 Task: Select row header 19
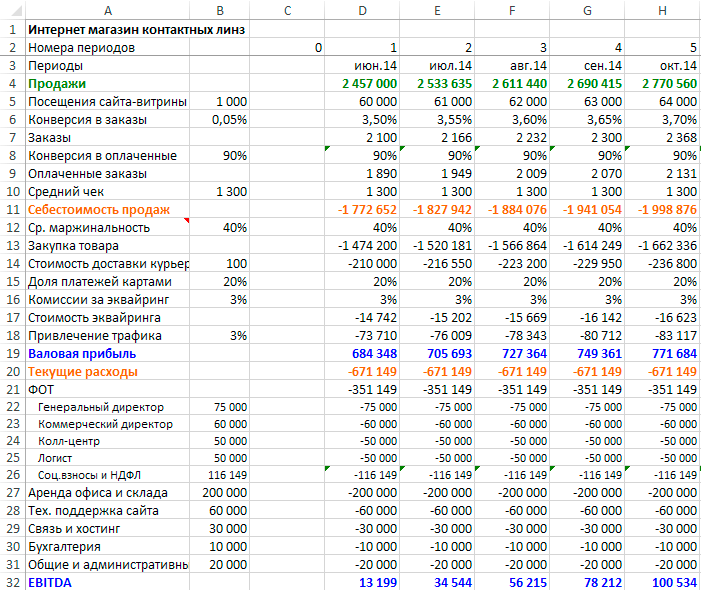pos(12,353)
